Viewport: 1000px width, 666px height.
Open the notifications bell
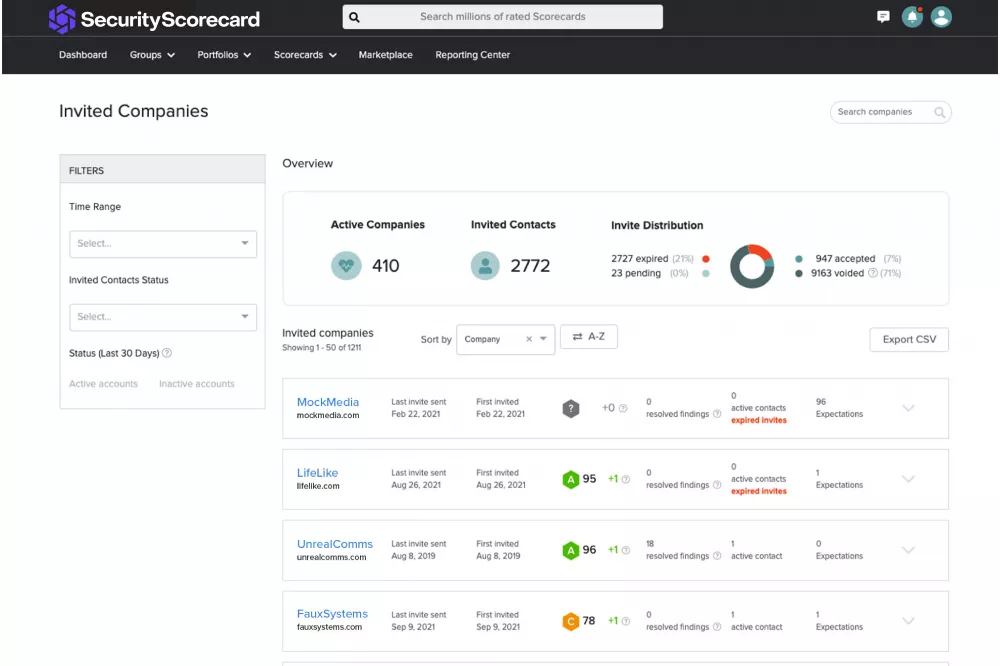[x=912, y=17]
